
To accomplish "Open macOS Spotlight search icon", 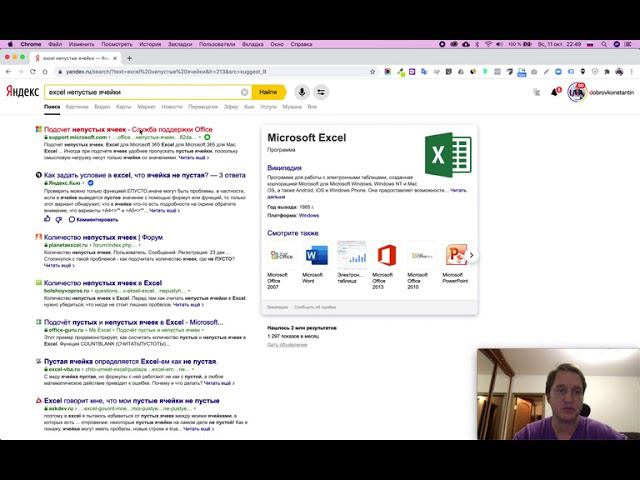I will coord(604,44).
